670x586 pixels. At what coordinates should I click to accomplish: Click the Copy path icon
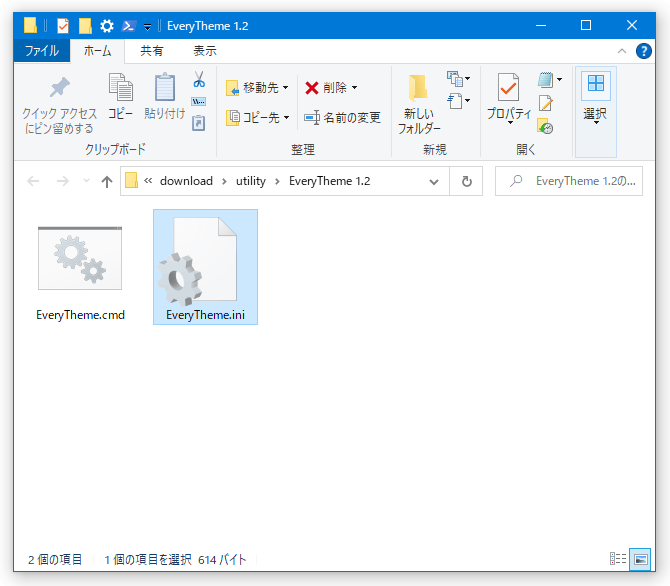199,102
